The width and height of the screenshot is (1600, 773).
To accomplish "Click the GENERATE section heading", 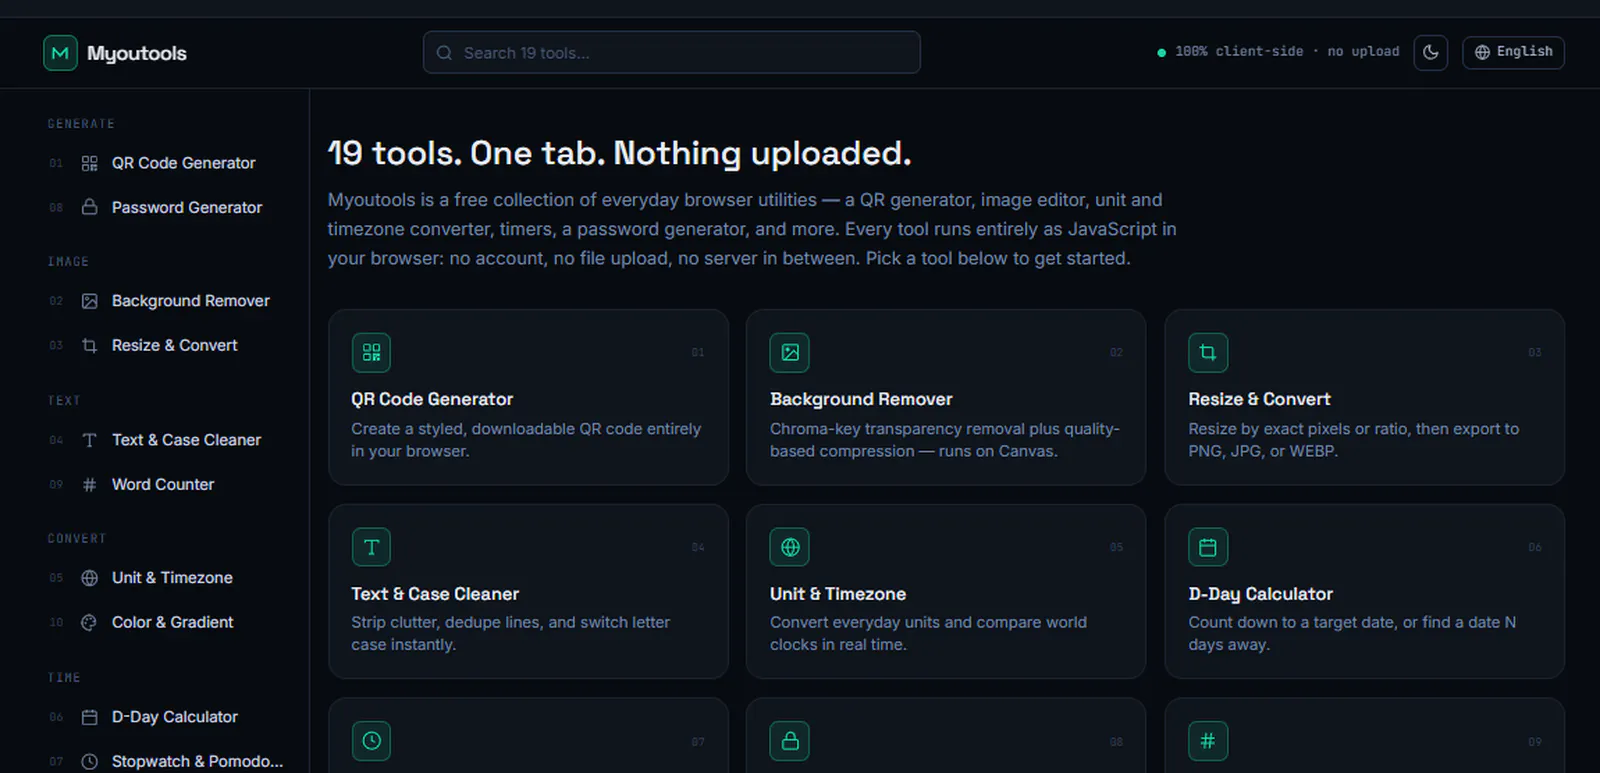I will click(x=81, y=124).
